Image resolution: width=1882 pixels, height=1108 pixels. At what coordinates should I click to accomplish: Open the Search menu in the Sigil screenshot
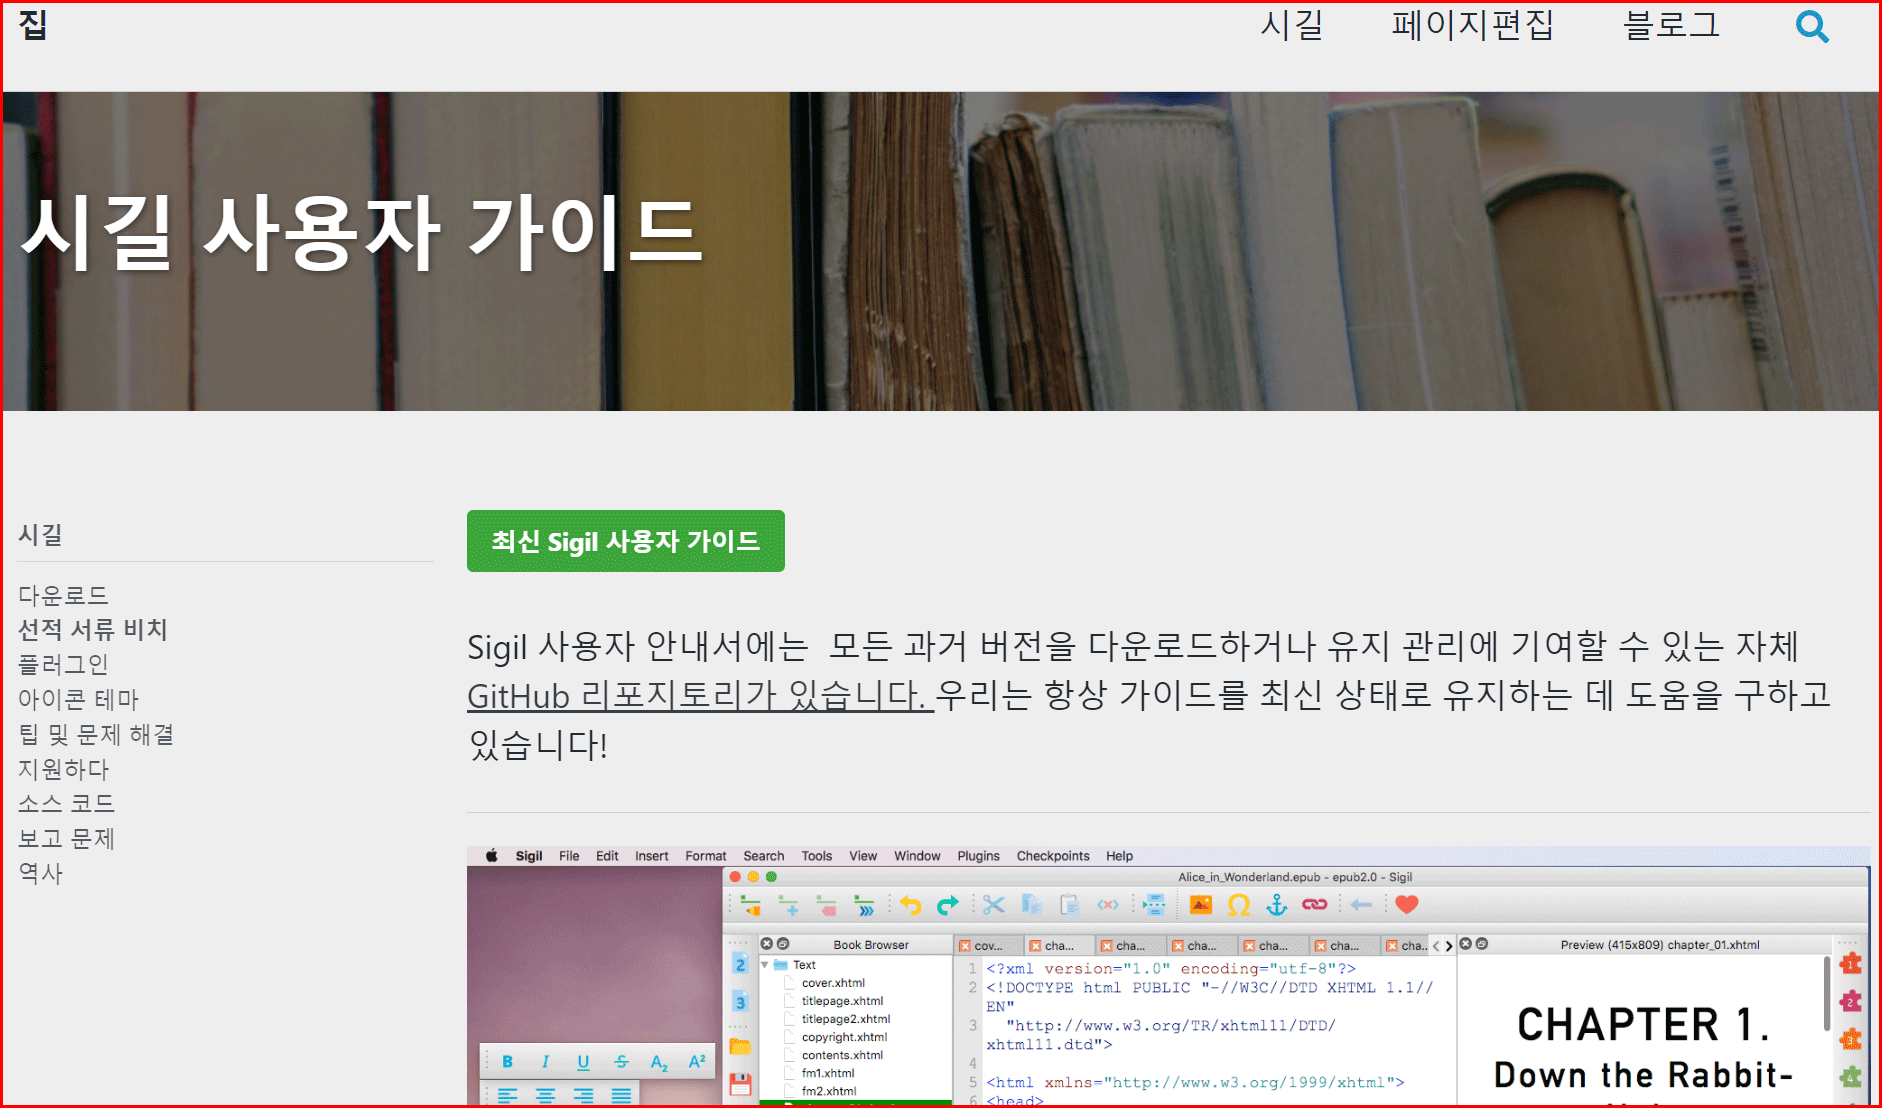764,856
